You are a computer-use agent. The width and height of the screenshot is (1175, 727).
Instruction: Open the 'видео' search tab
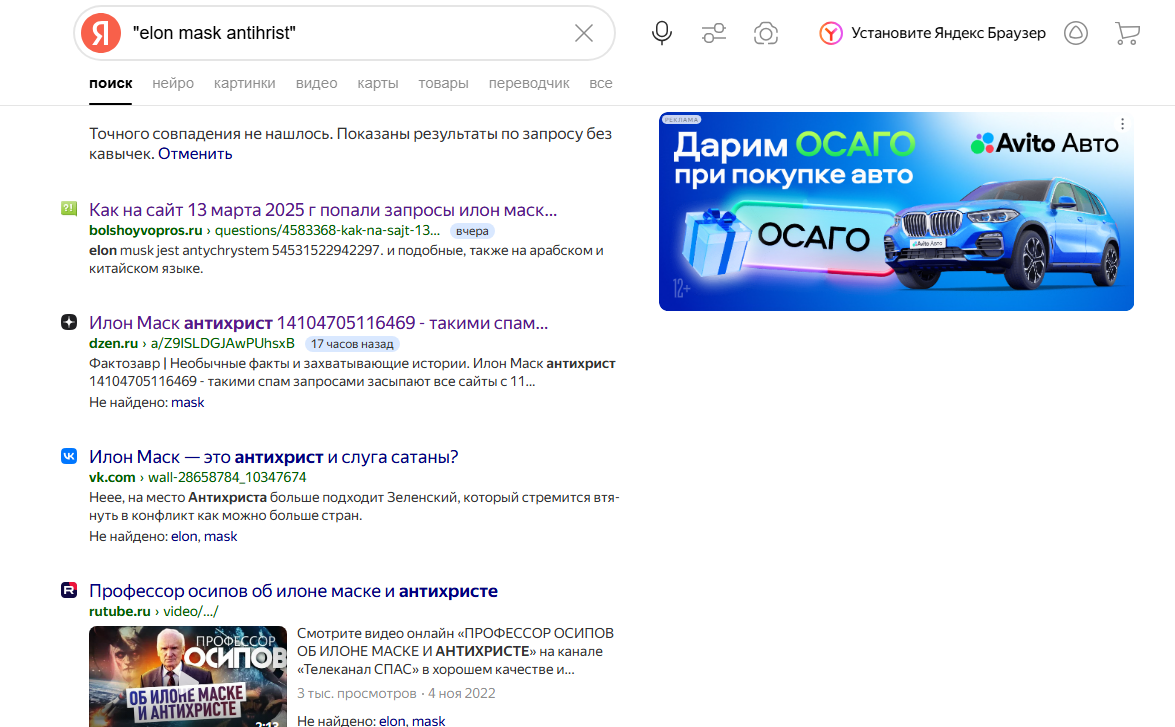[316, 83]
